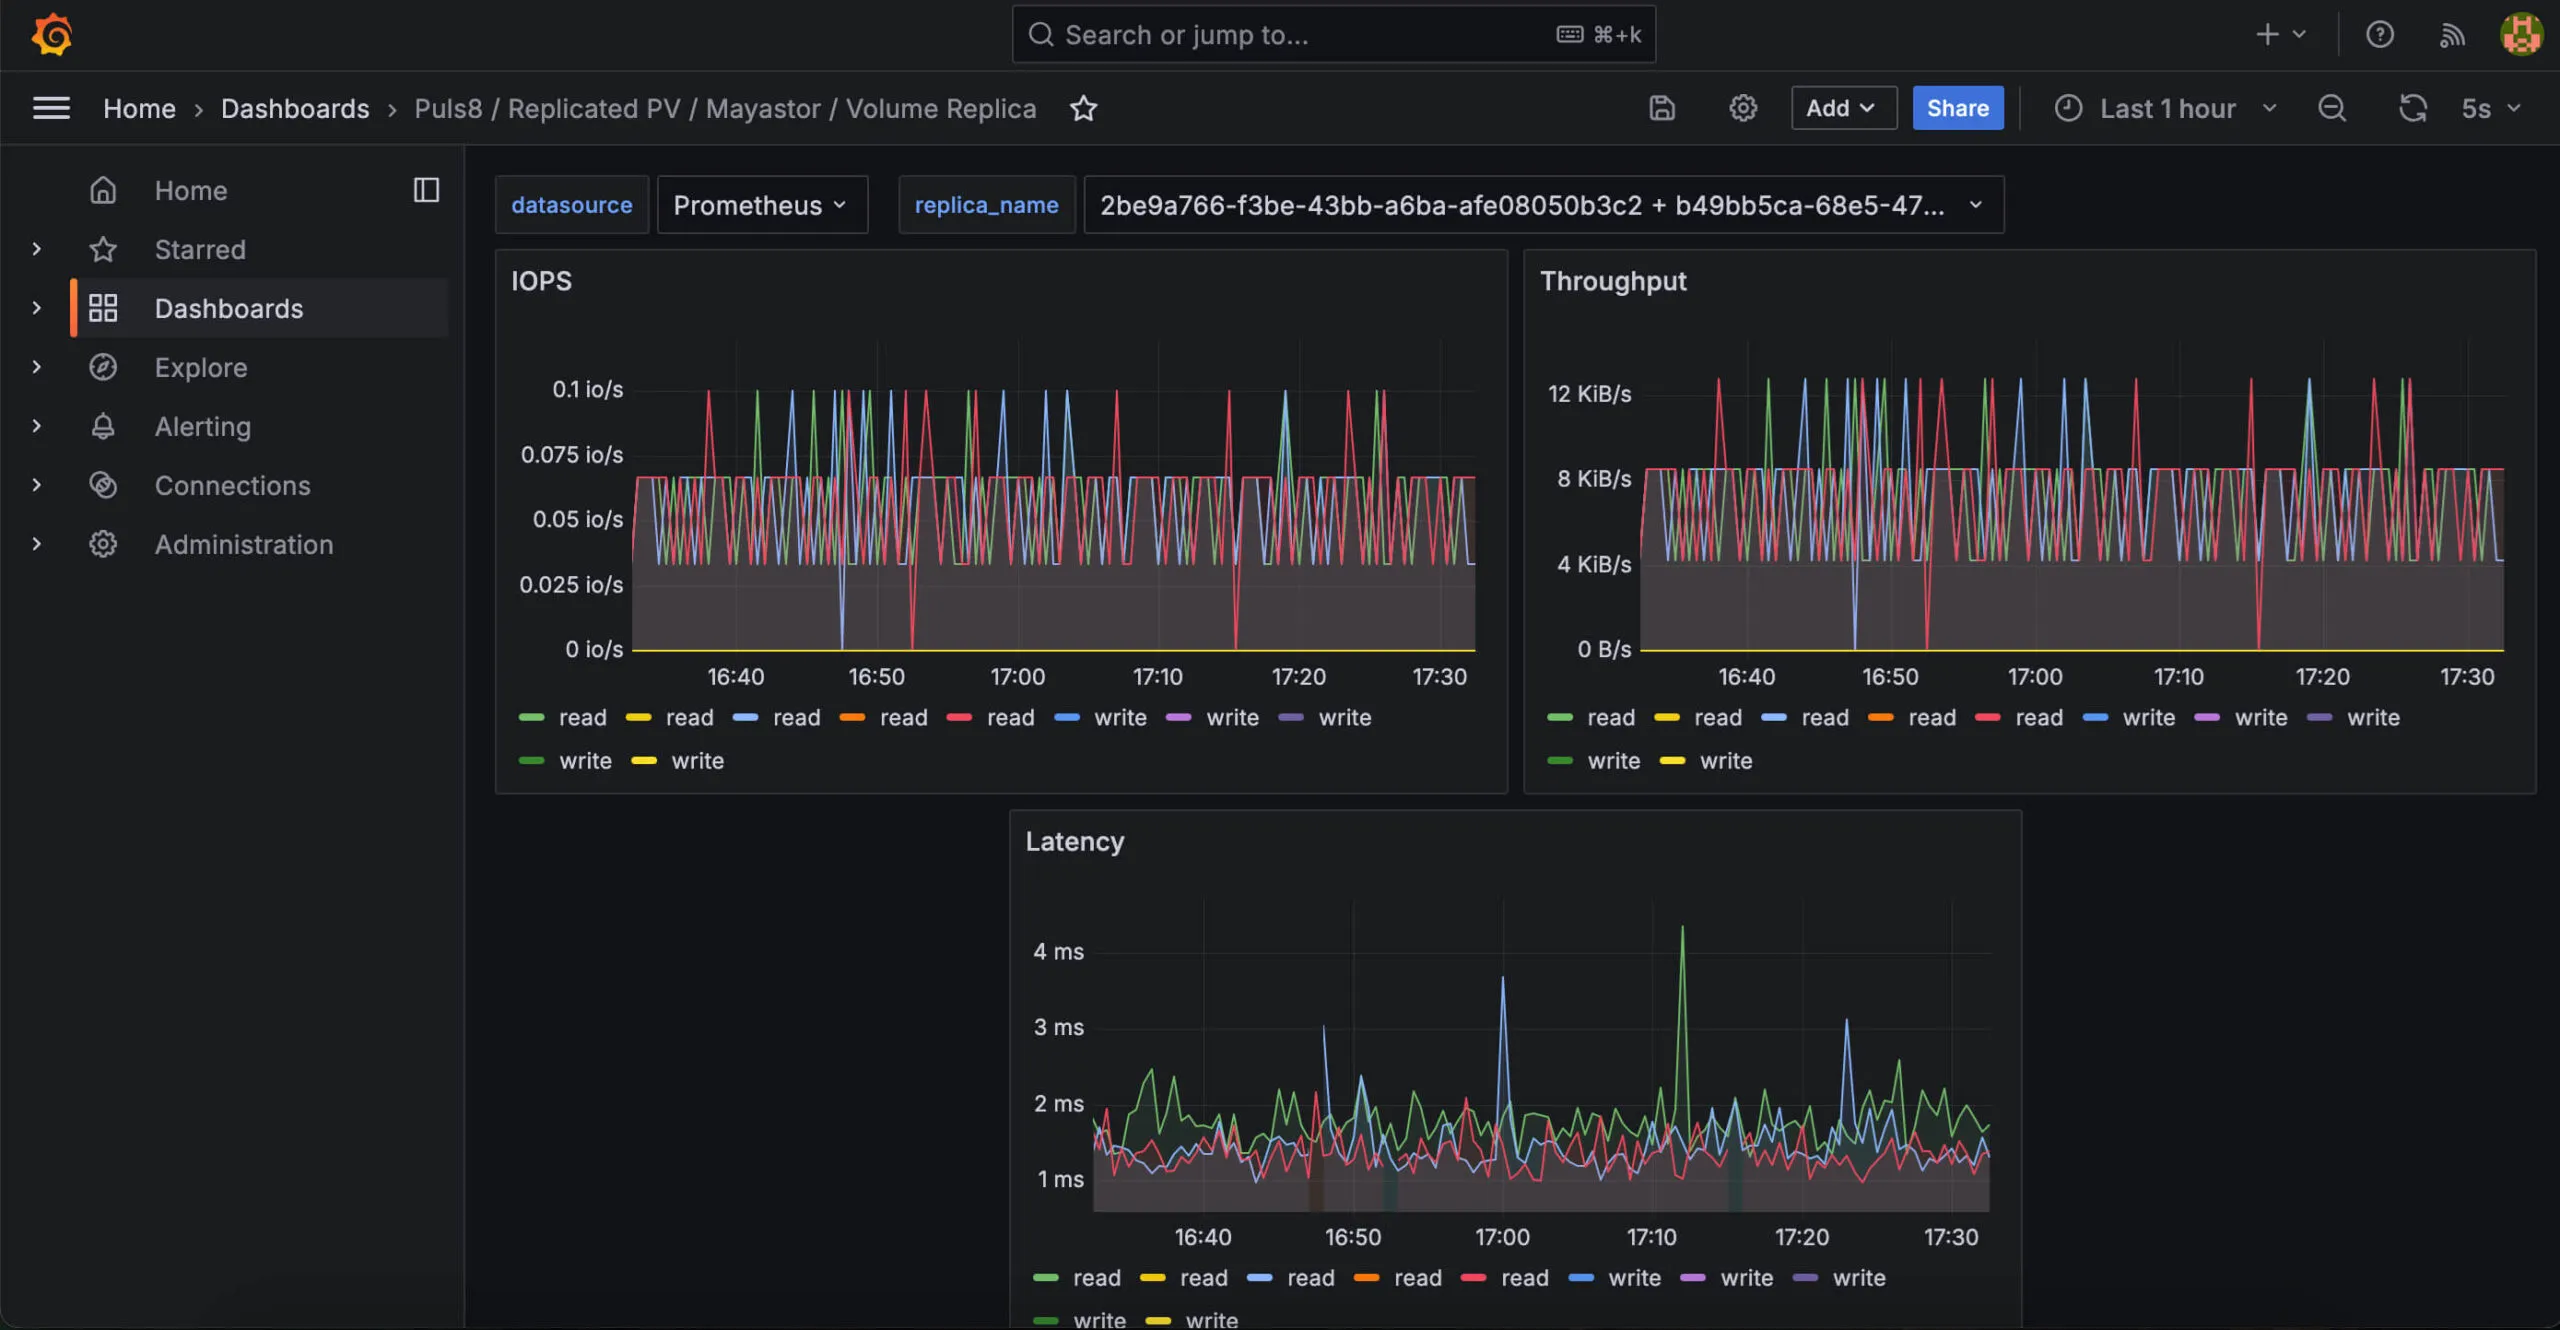This screenshot has width=2560, height=1330.
Task: Refresh the dashboard manually
Action: [2413, 108]
